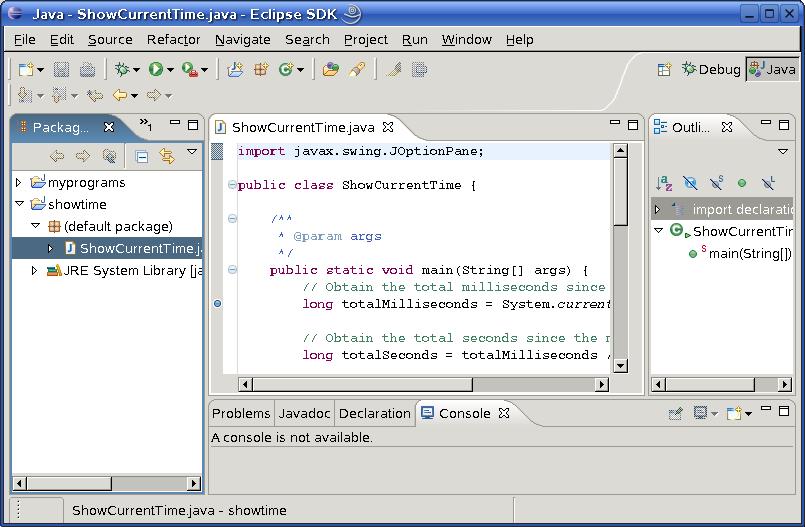
Task: Click the Save disk icon
Action: (x=62, y=69)
